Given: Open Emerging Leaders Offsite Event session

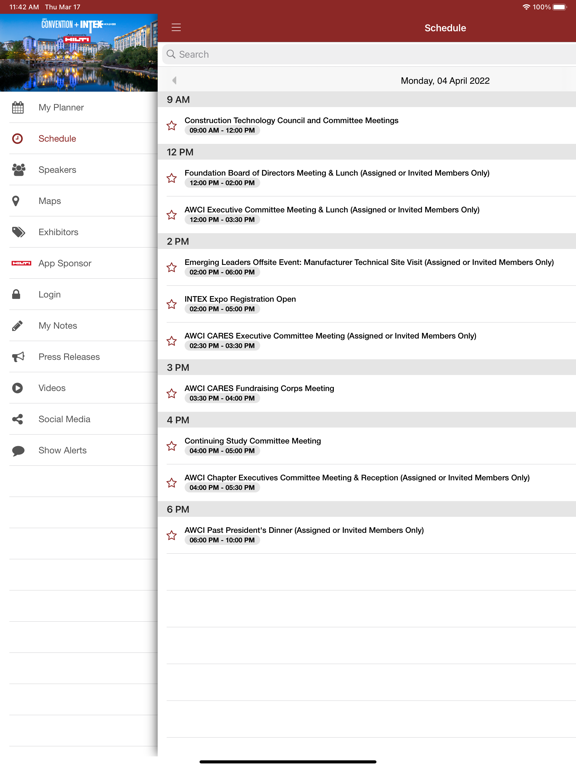Looking at the screenshot, I should pos(367,267).
